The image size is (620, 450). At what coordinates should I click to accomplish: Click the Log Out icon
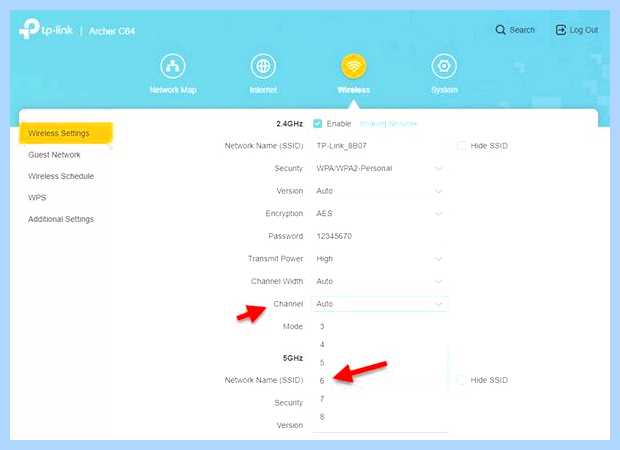tap(561, 30)
